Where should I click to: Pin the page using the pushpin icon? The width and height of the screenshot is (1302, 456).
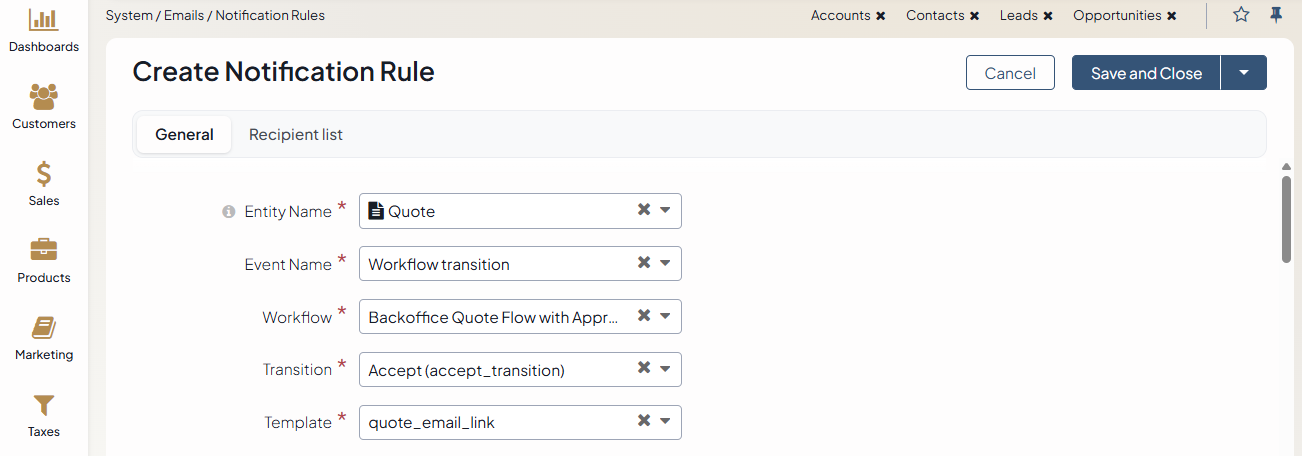1276,15
